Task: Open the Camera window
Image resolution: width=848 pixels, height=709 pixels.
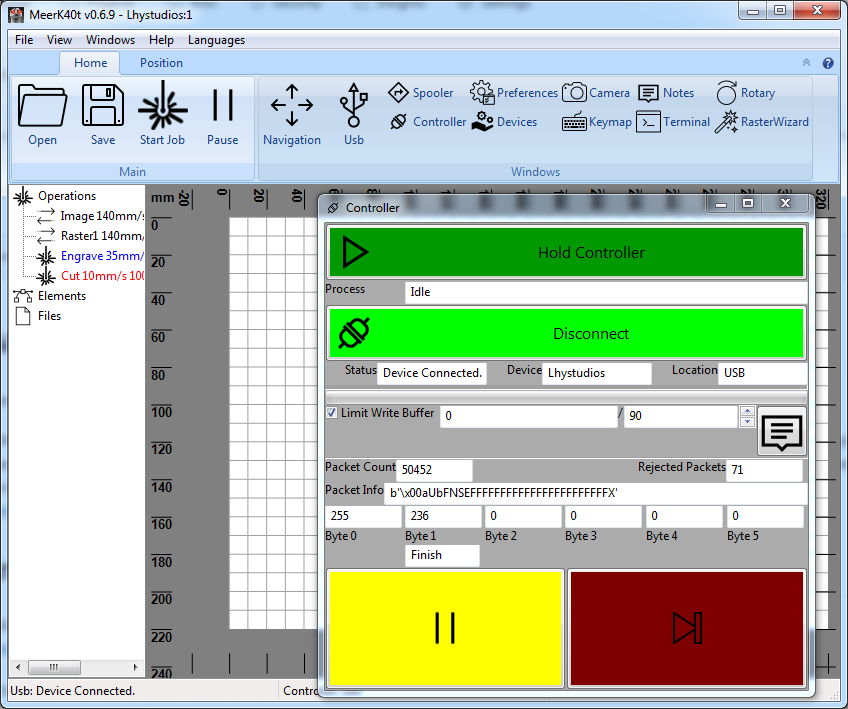Action: (x=596, y=93)
